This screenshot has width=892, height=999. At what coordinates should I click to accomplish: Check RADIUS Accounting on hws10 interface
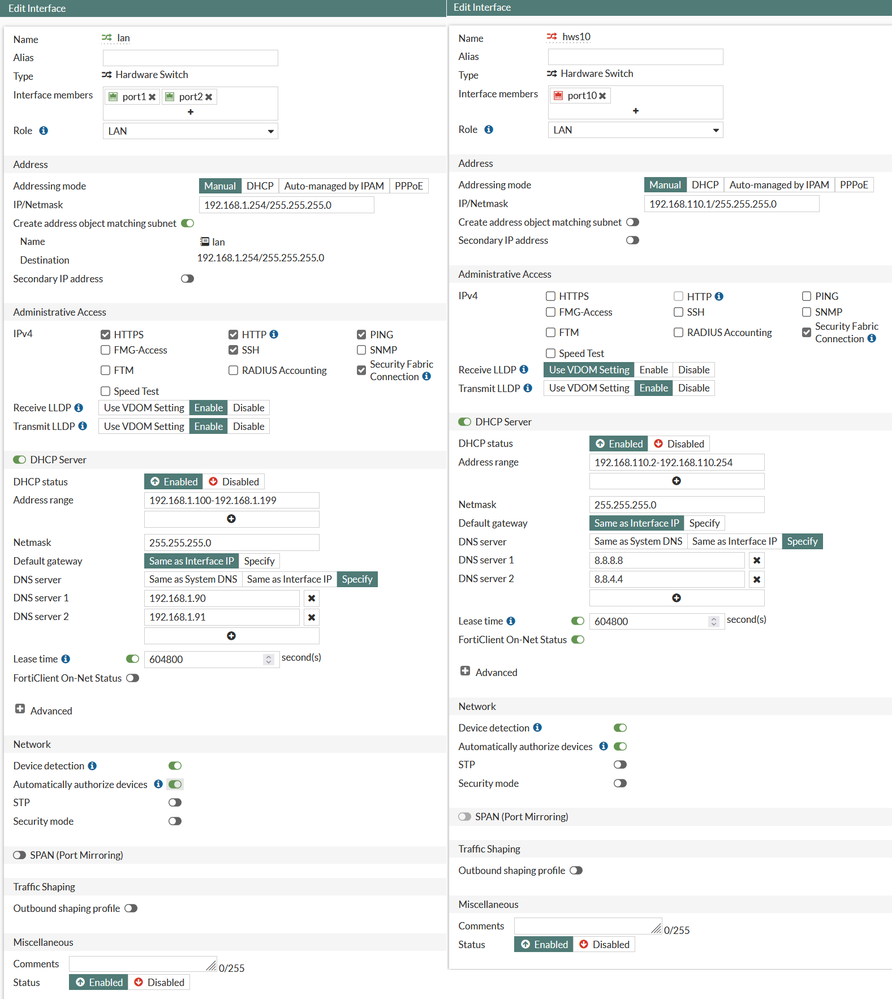point(679,333)
